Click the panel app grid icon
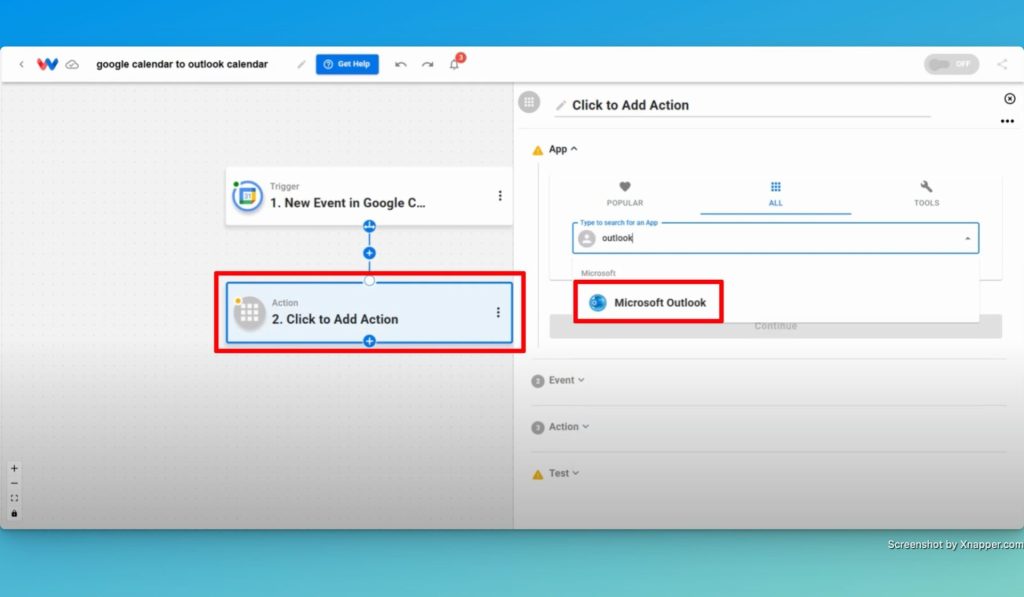 [x=529, y=102]
